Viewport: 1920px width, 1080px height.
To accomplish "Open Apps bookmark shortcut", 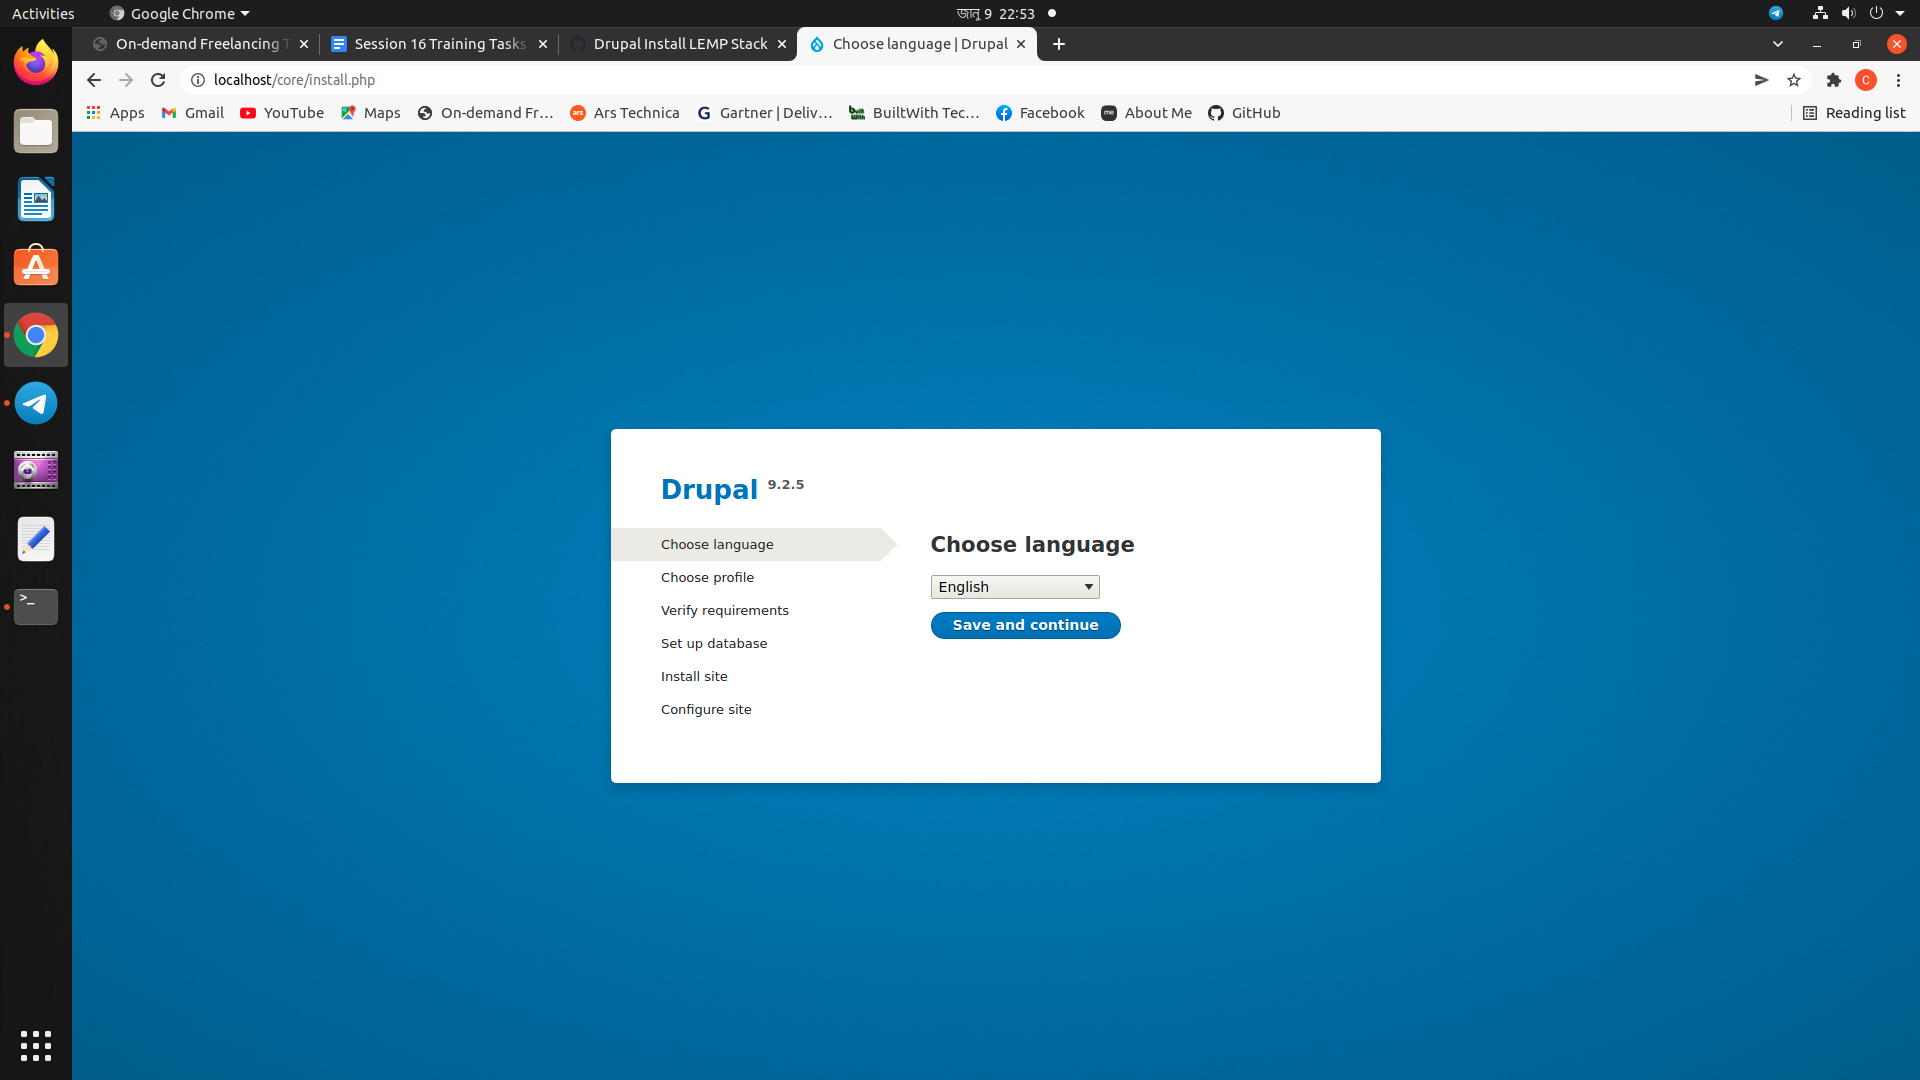I will pos(116,113).
